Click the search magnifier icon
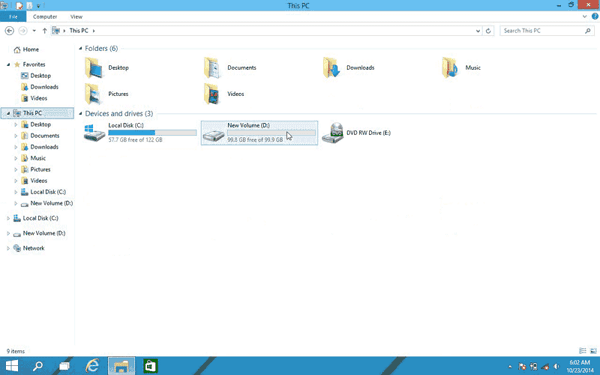Image resolution: width=600 pixels, height=375 pixels. pos(588,31)
